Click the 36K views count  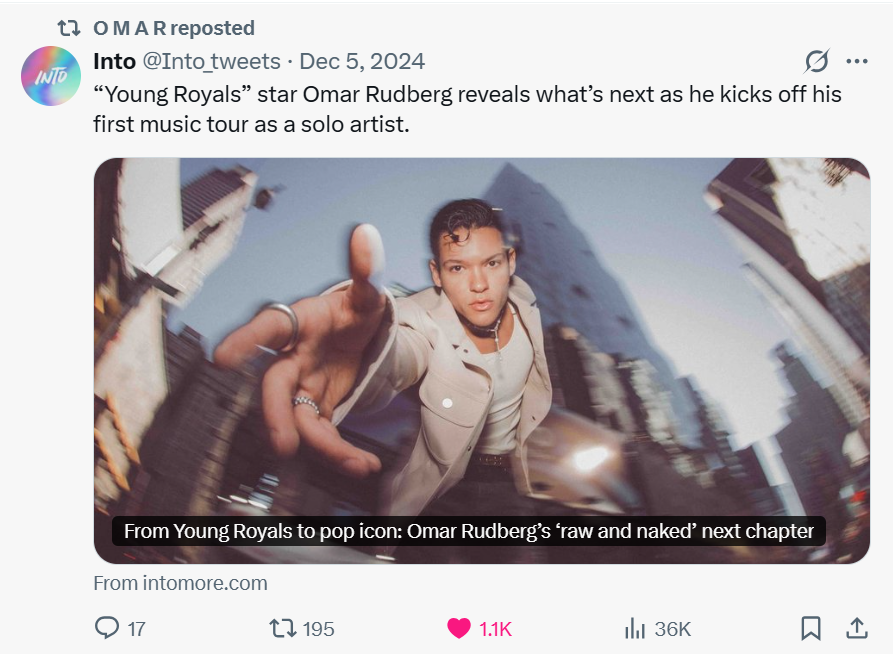(x=672, y=629)
